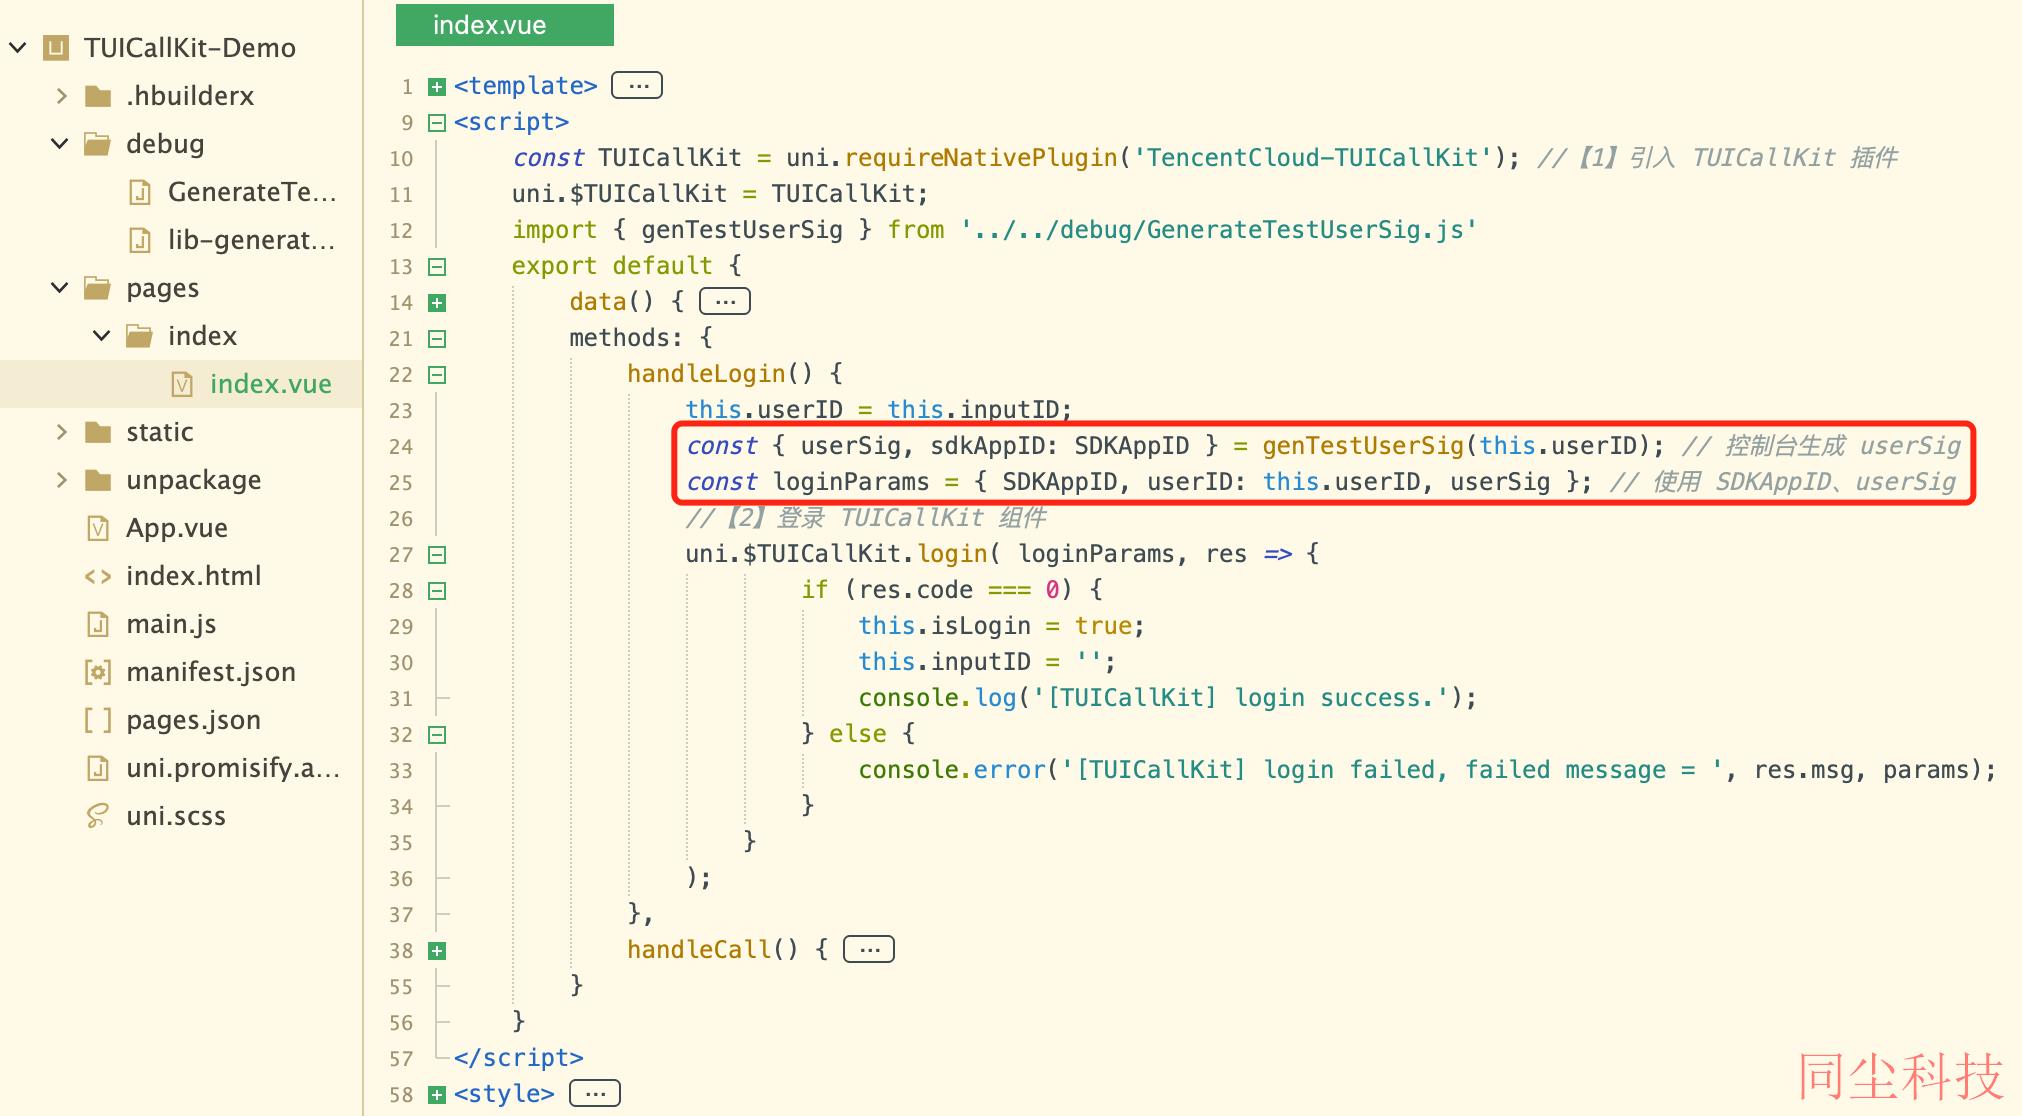This screenshot has width=2022, height=1116.
Task: Click line number 24 in the gutter
Action: coord(401,447)
